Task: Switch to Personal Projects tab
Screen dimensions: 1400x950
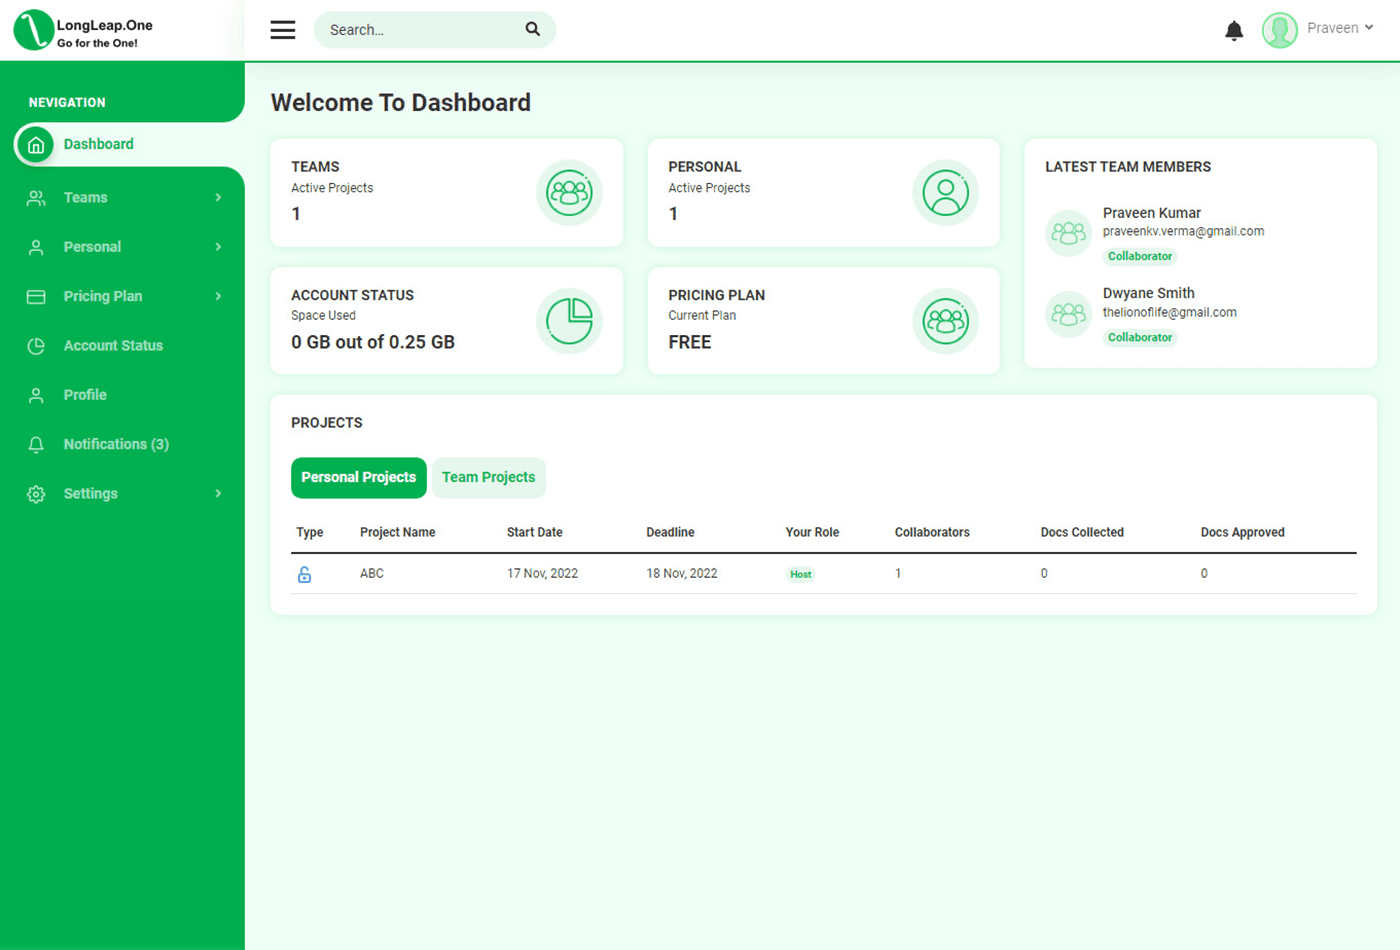Action: tap(359, 478)
